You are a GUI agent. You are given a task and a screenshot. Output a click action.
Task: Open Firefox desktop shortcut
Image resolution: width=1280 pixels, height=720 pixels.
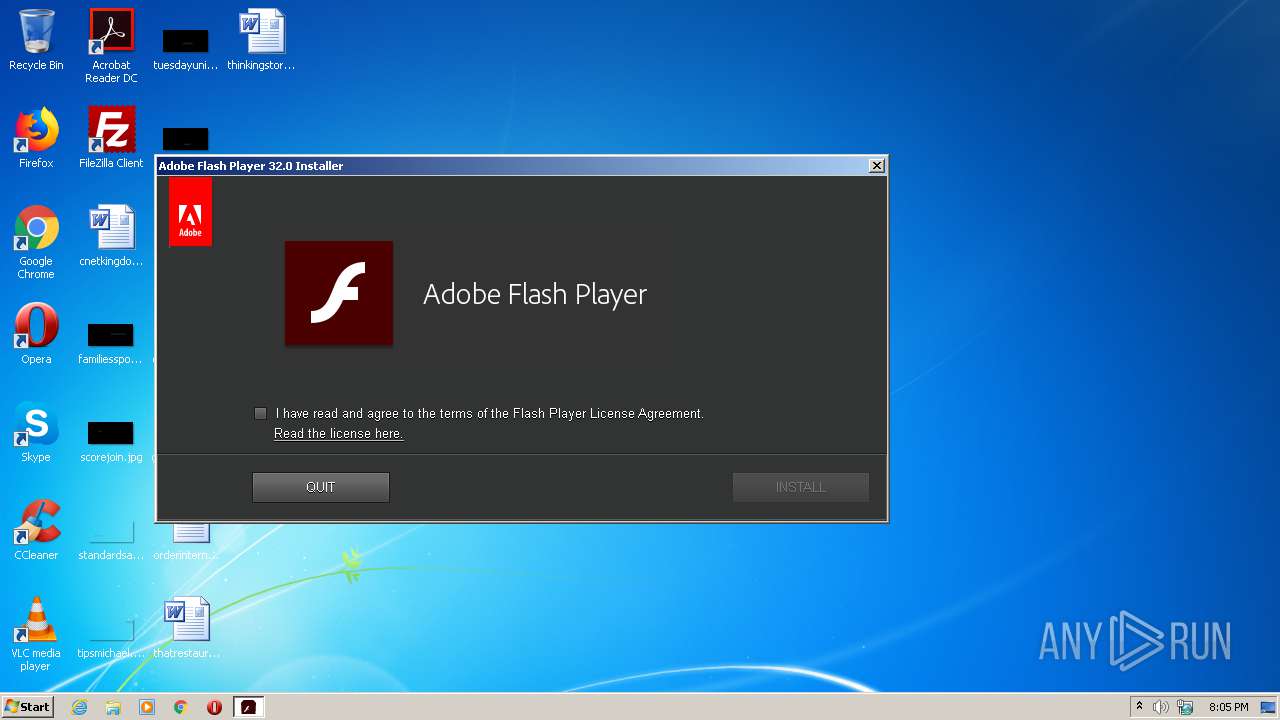[36, 138]
